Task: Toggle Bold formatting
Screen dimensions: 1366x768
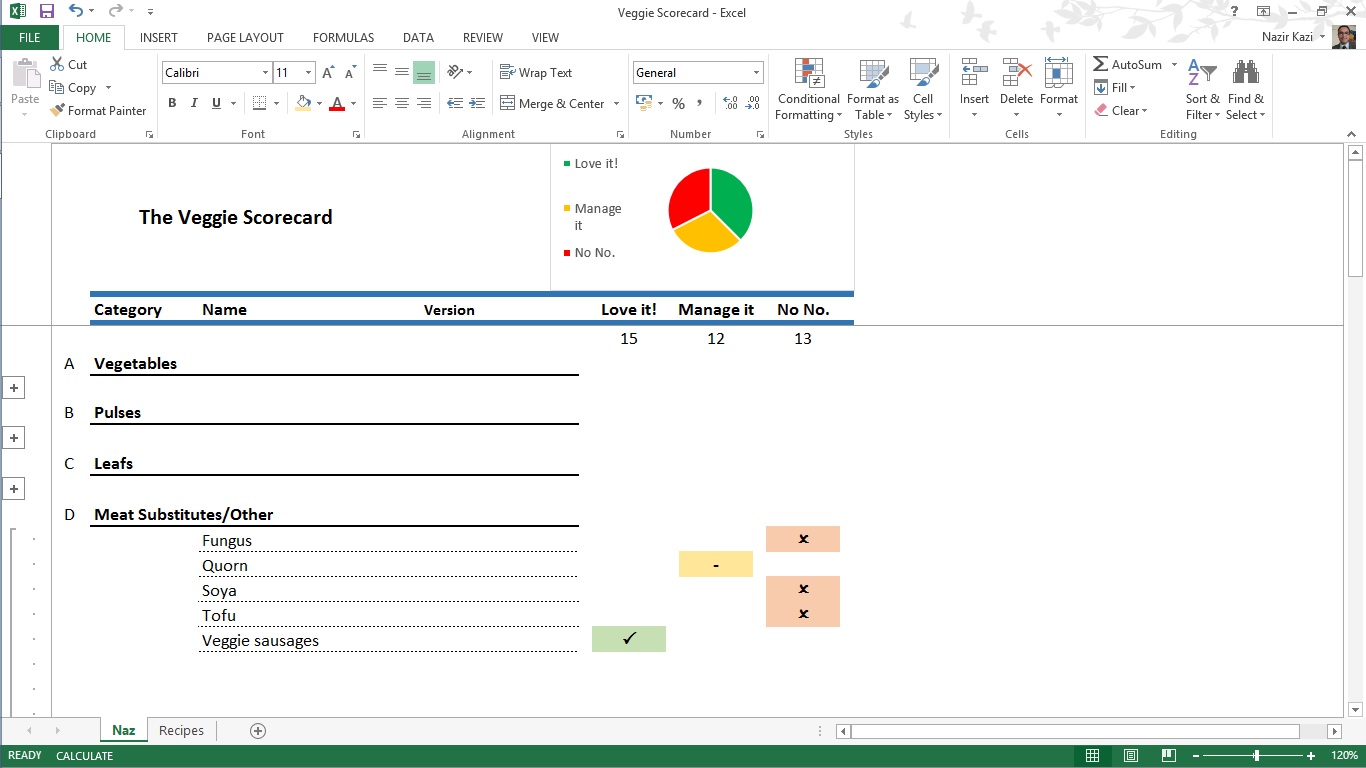Action: (x=172, y=103)
